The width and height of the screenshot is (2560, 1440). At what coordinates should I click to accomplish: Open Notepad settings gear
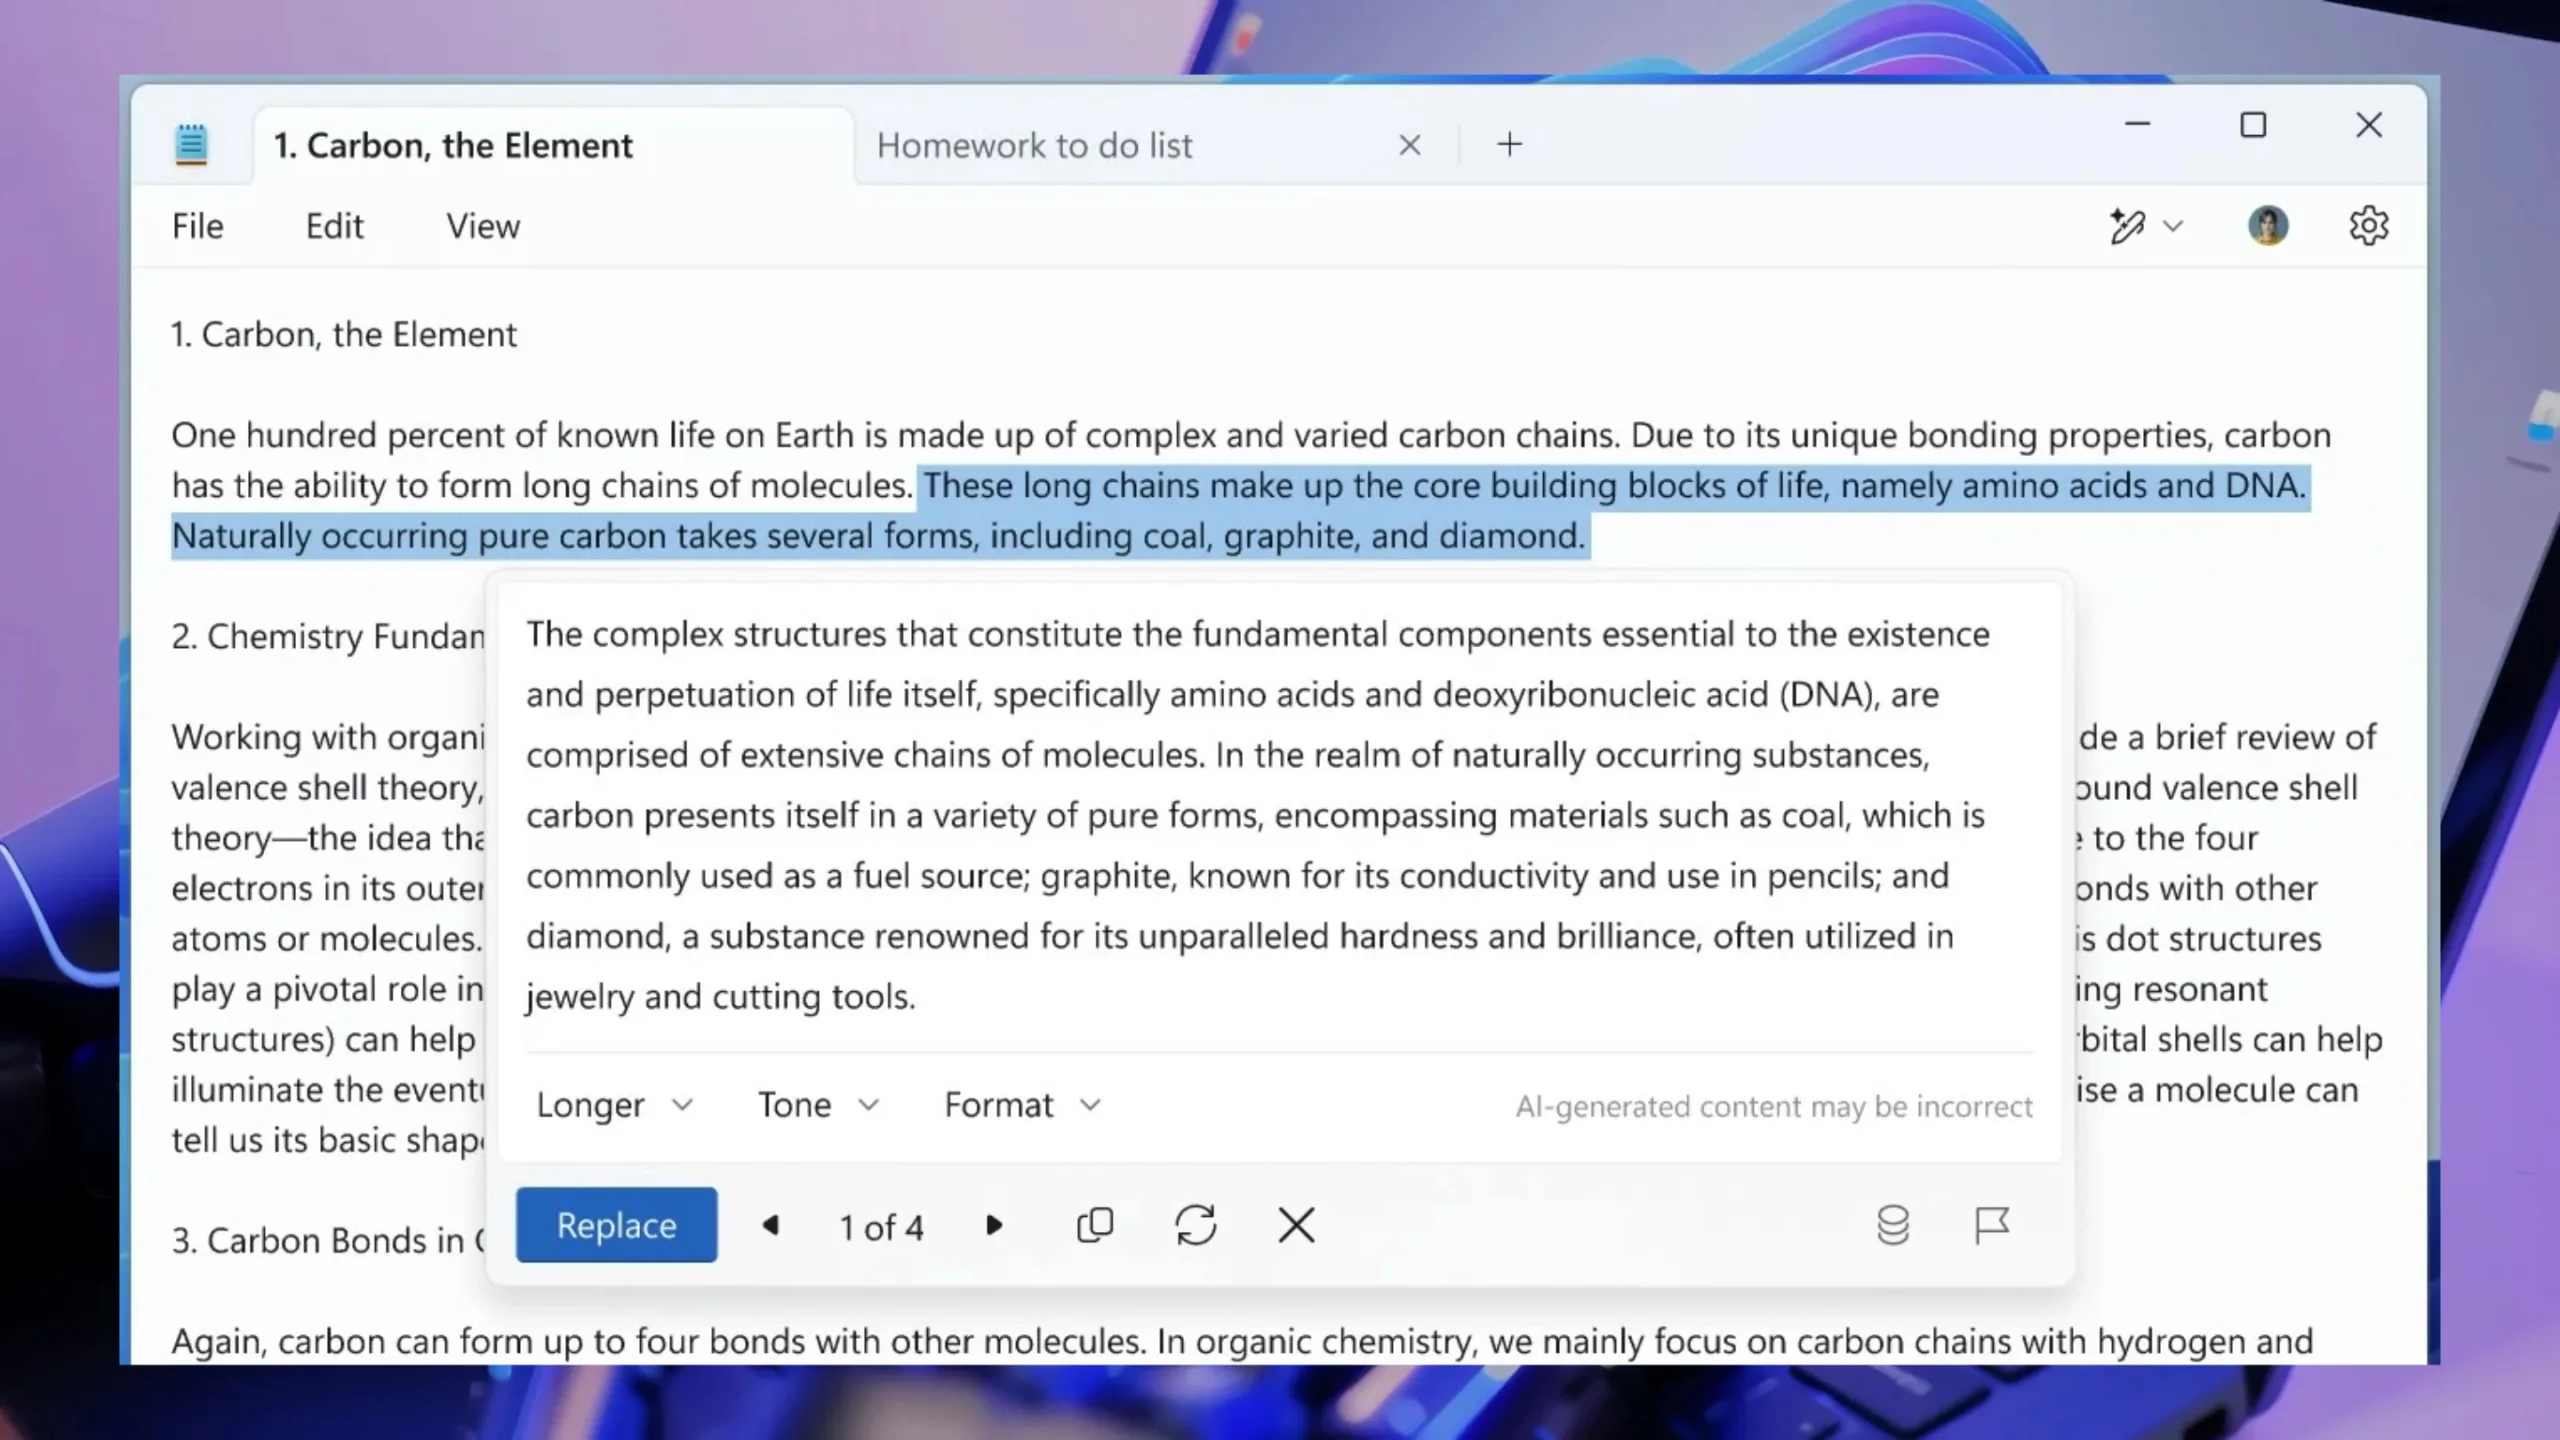tap(2368, 226)
